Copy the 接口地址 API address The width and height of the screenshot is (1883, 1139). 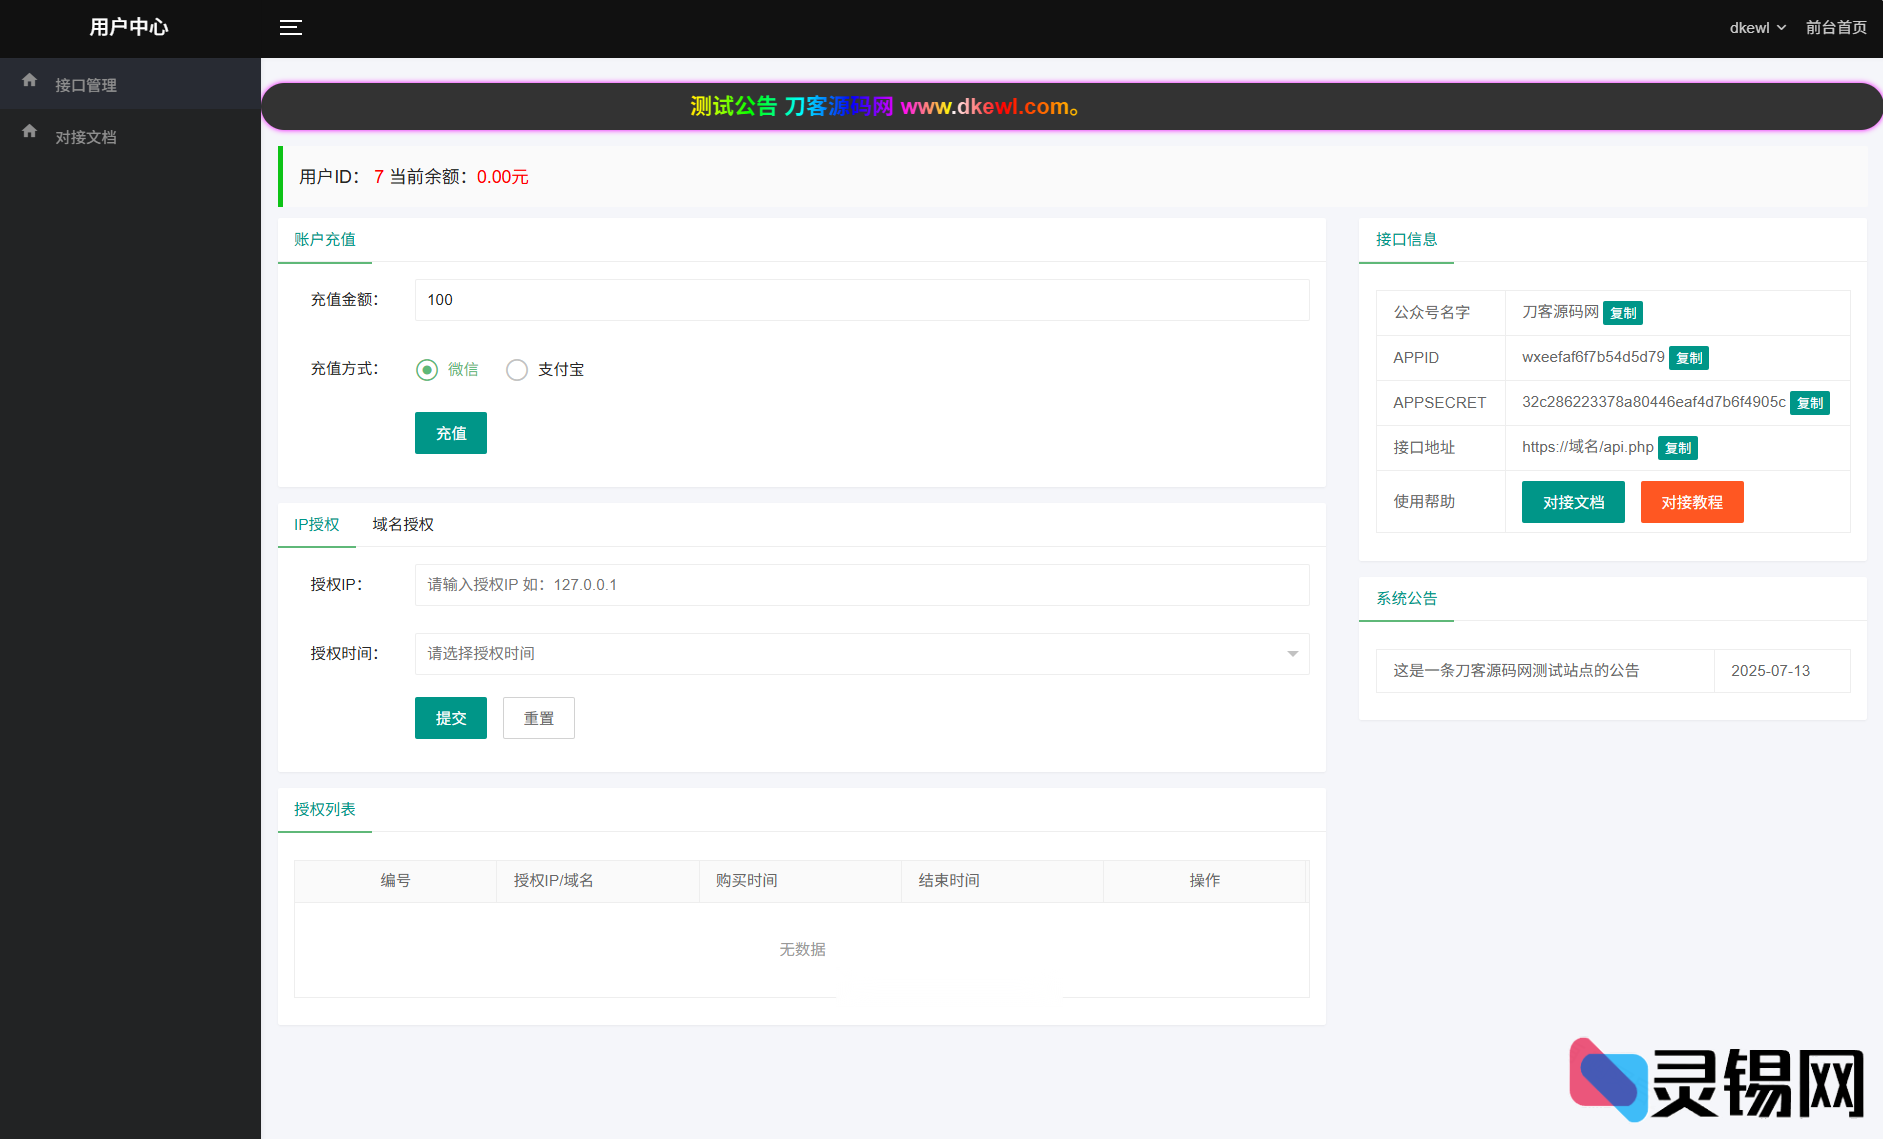coord(1677,447)
